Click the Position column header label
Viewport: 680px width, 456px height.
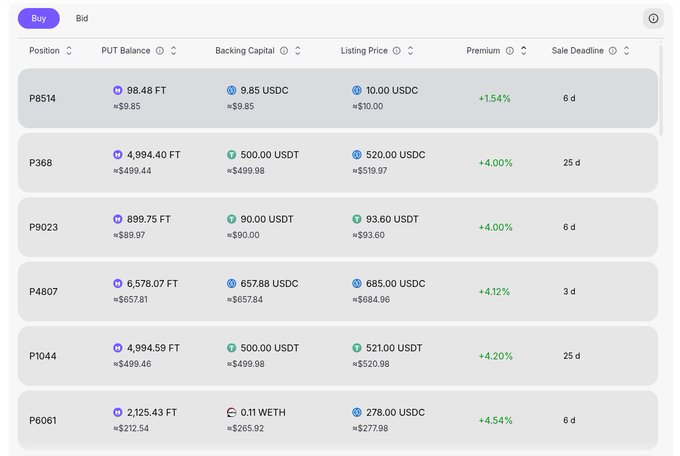44,51
